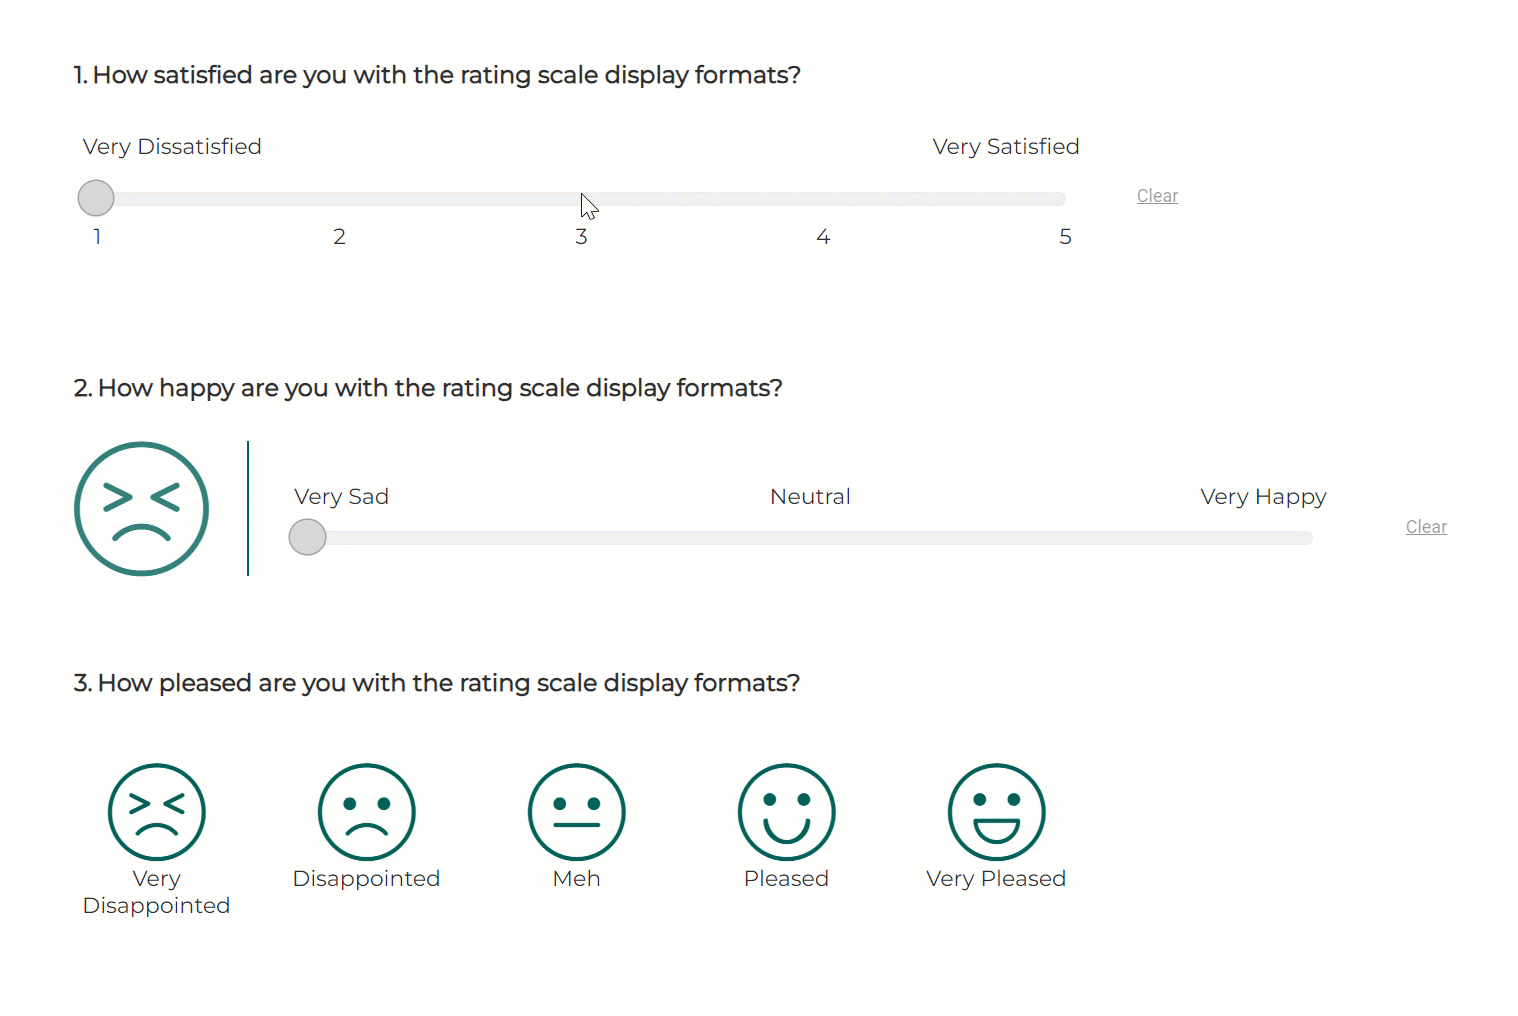Select the Very Disappointed frowning face icon

(x=156, y=812)
